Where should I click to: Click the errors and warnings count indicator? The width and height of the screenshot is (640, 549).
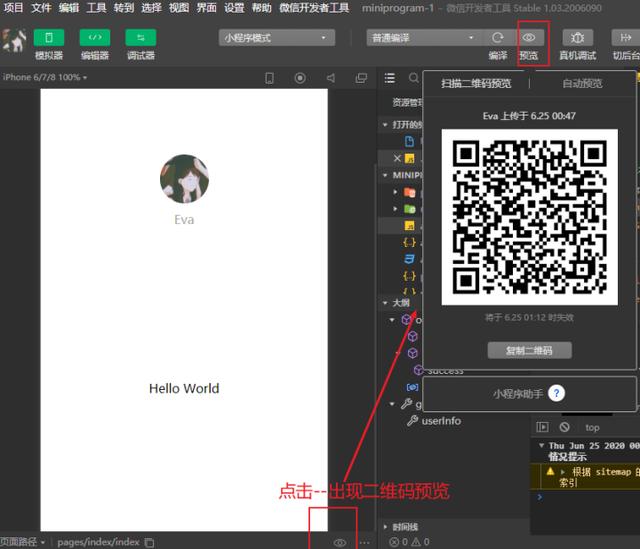pyautogui.click(x=409, y=542)
